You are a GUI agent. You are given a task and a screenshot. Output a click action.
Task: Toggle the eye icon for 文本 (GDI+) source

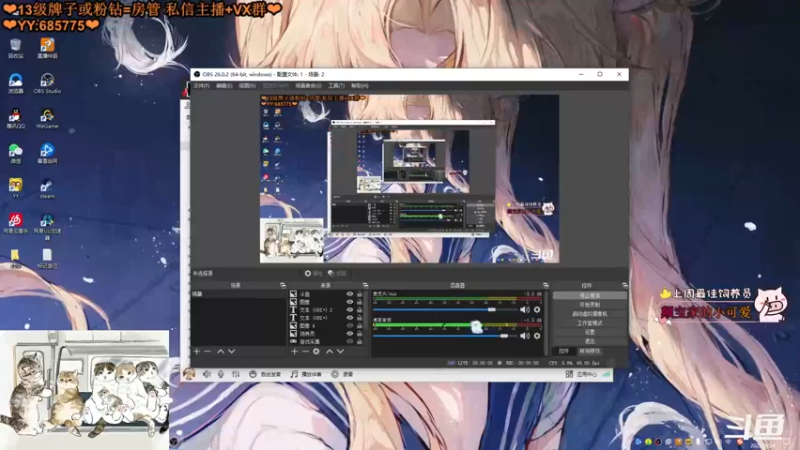click(349, 317)
